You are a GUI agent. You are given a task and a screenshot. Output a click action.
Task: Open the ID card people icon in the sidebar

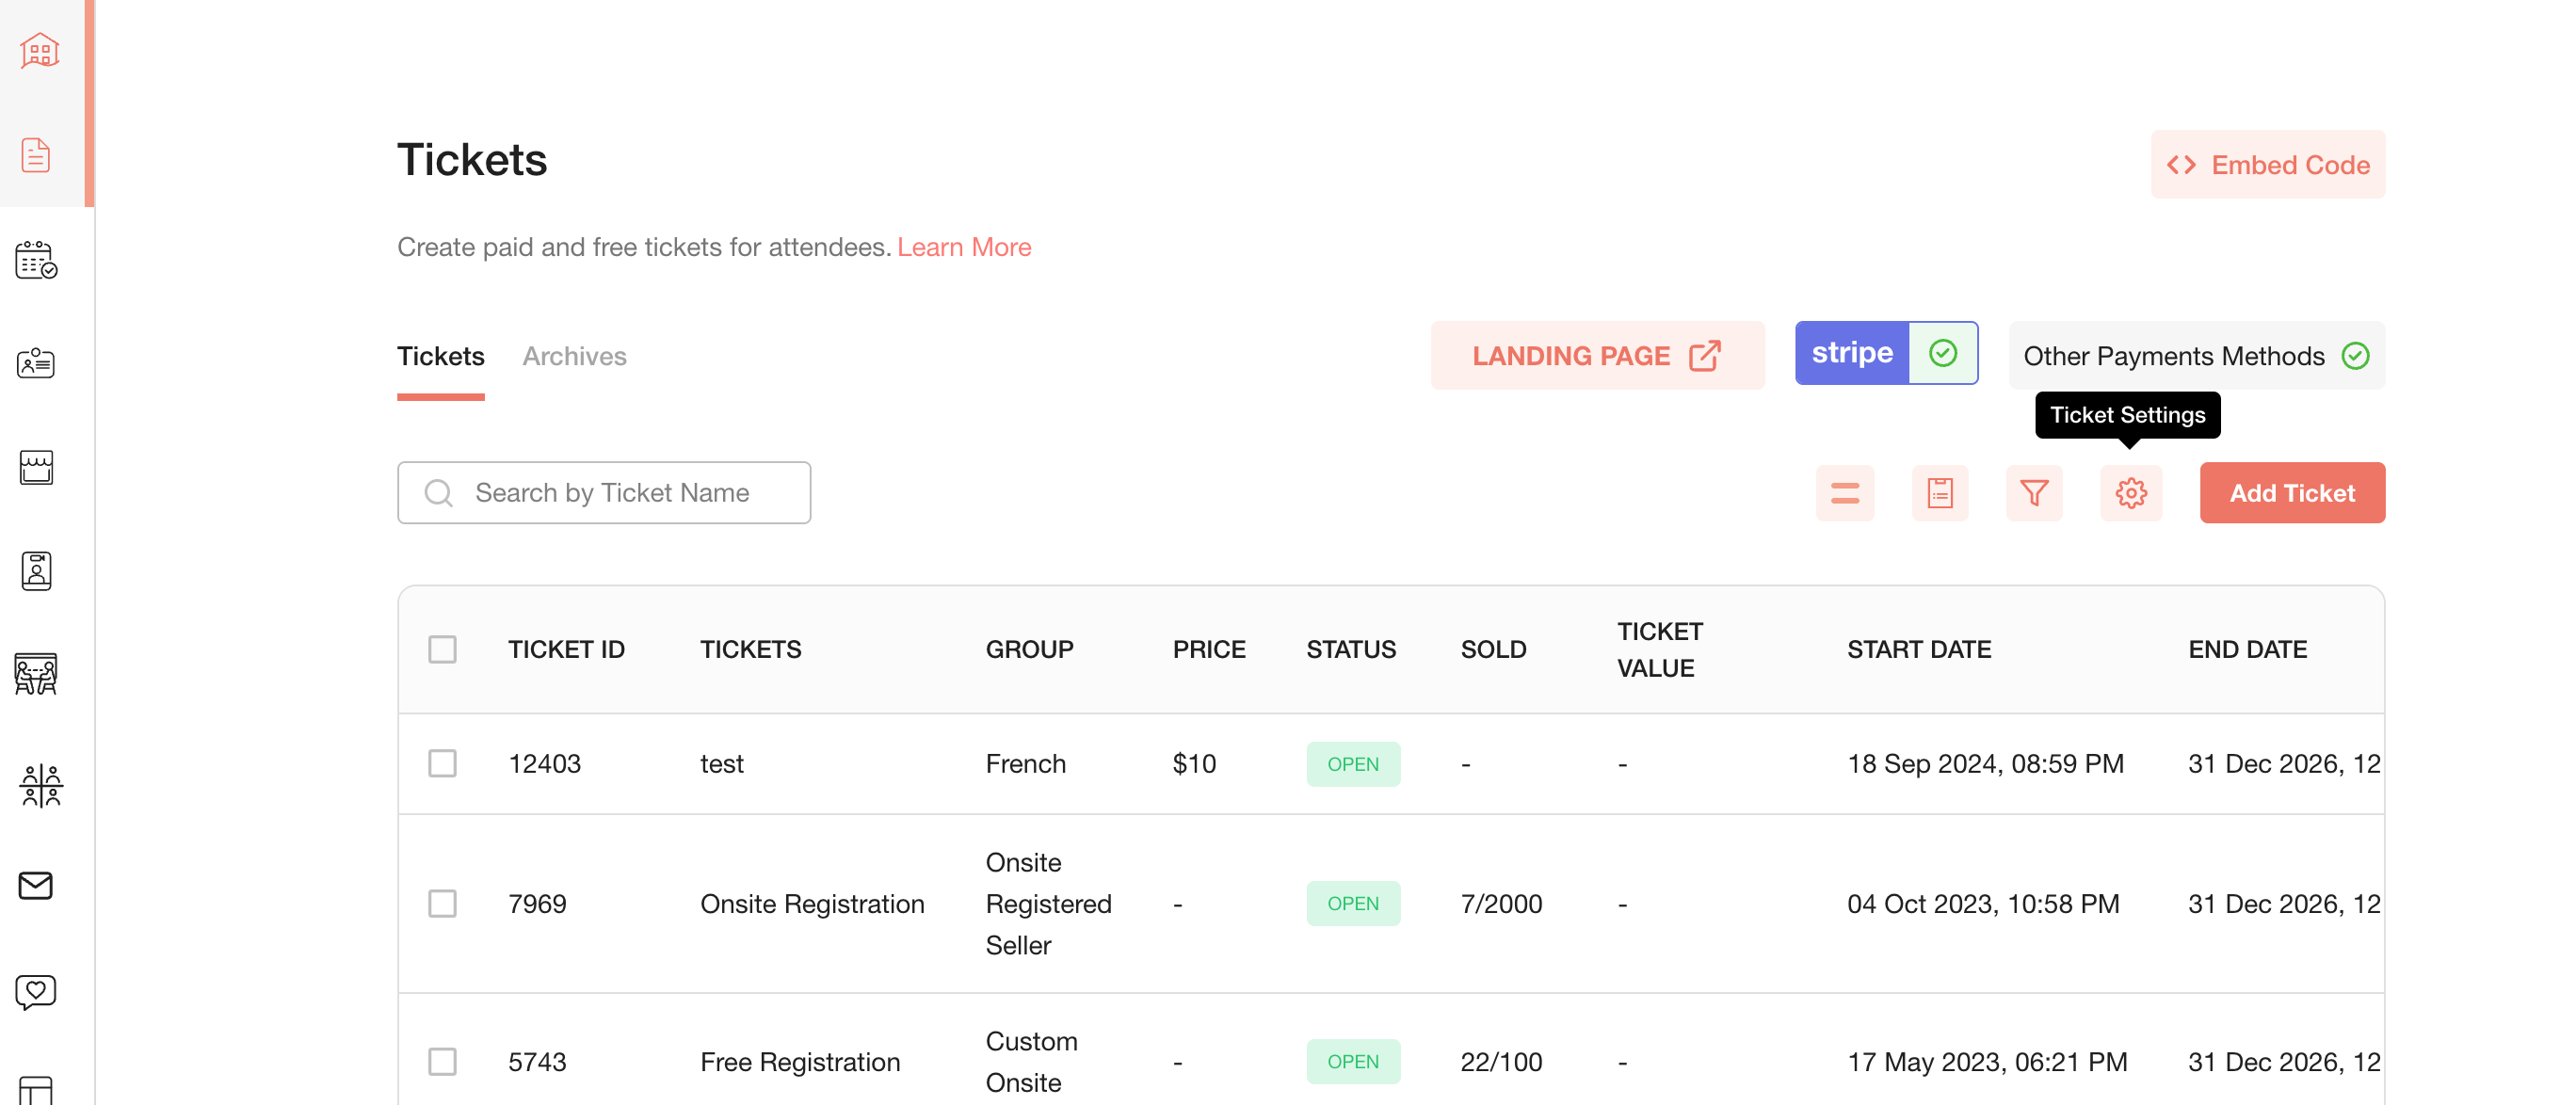click(36, 363)
